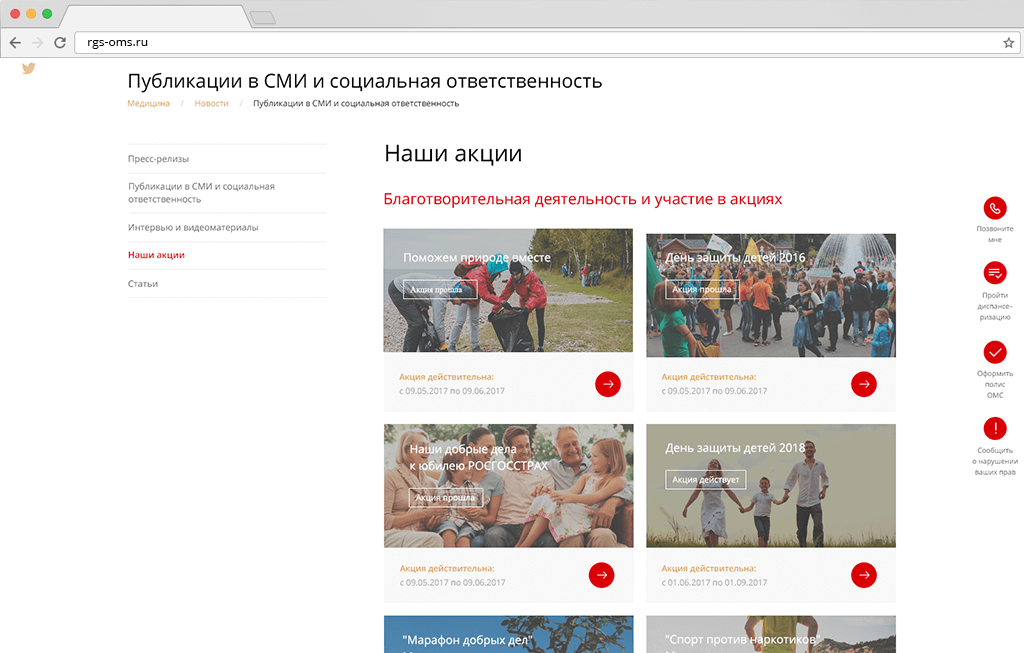This screenshot has height=653, width=1024.
Task: Click 'День защиты детей 2018' card image
Action: click(771, 486)
